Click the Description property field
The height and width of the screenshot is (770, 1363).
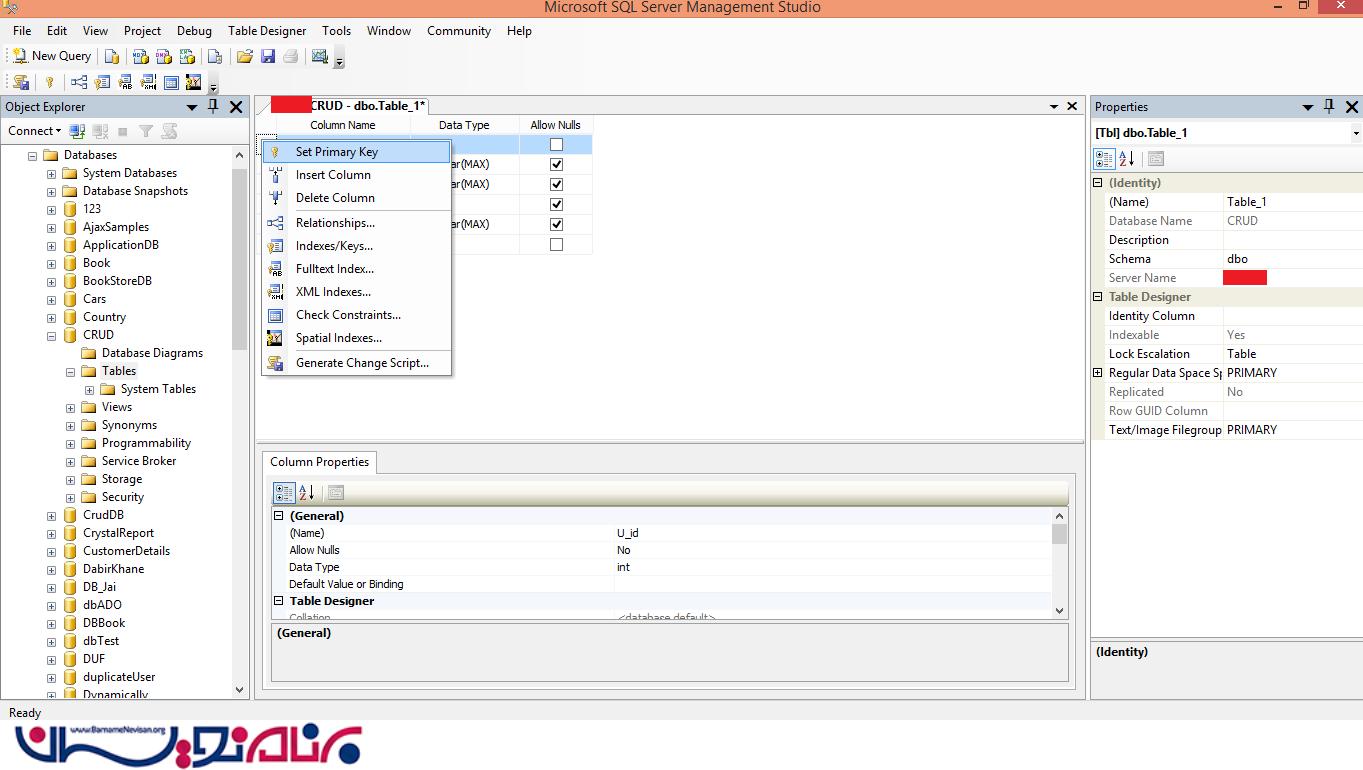pos(1290,240)
